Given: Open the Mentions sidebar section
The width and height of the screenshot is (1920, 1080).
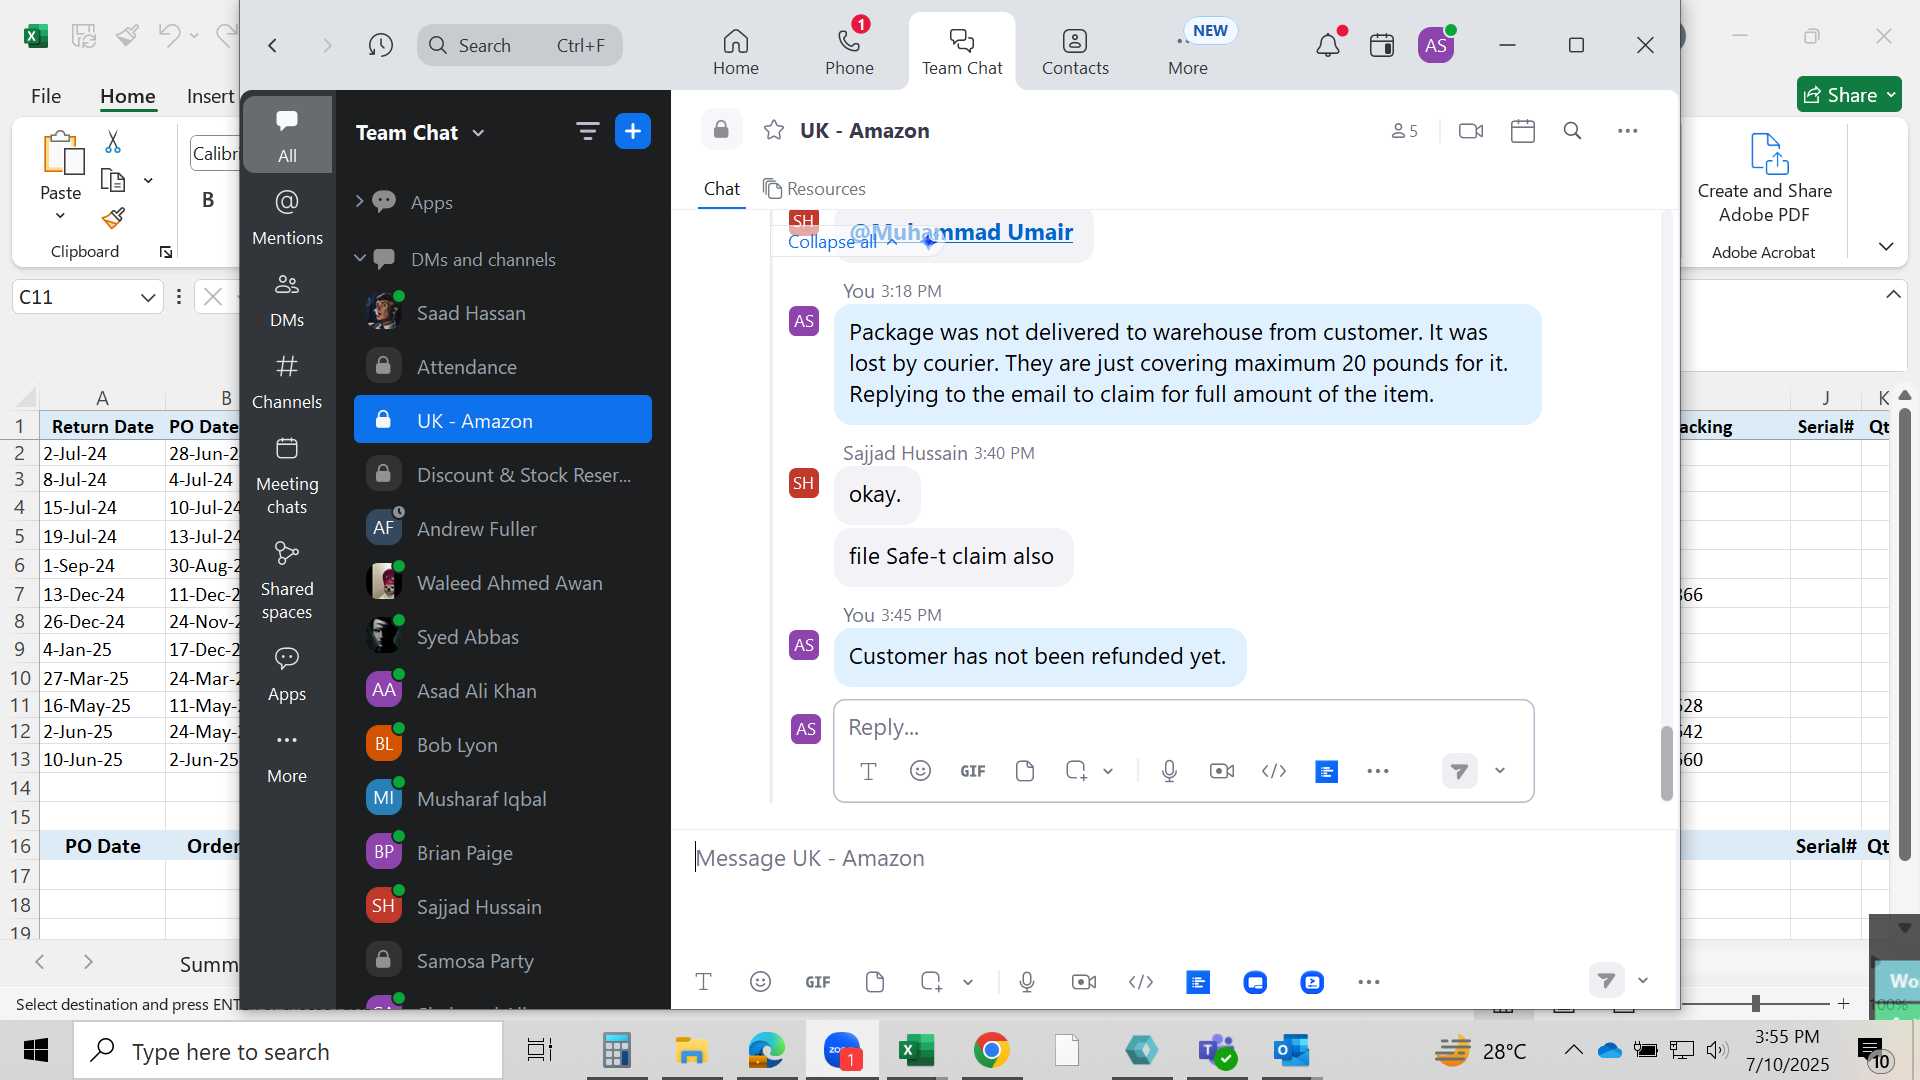Looking at the screenshot, I should (287, 217).
